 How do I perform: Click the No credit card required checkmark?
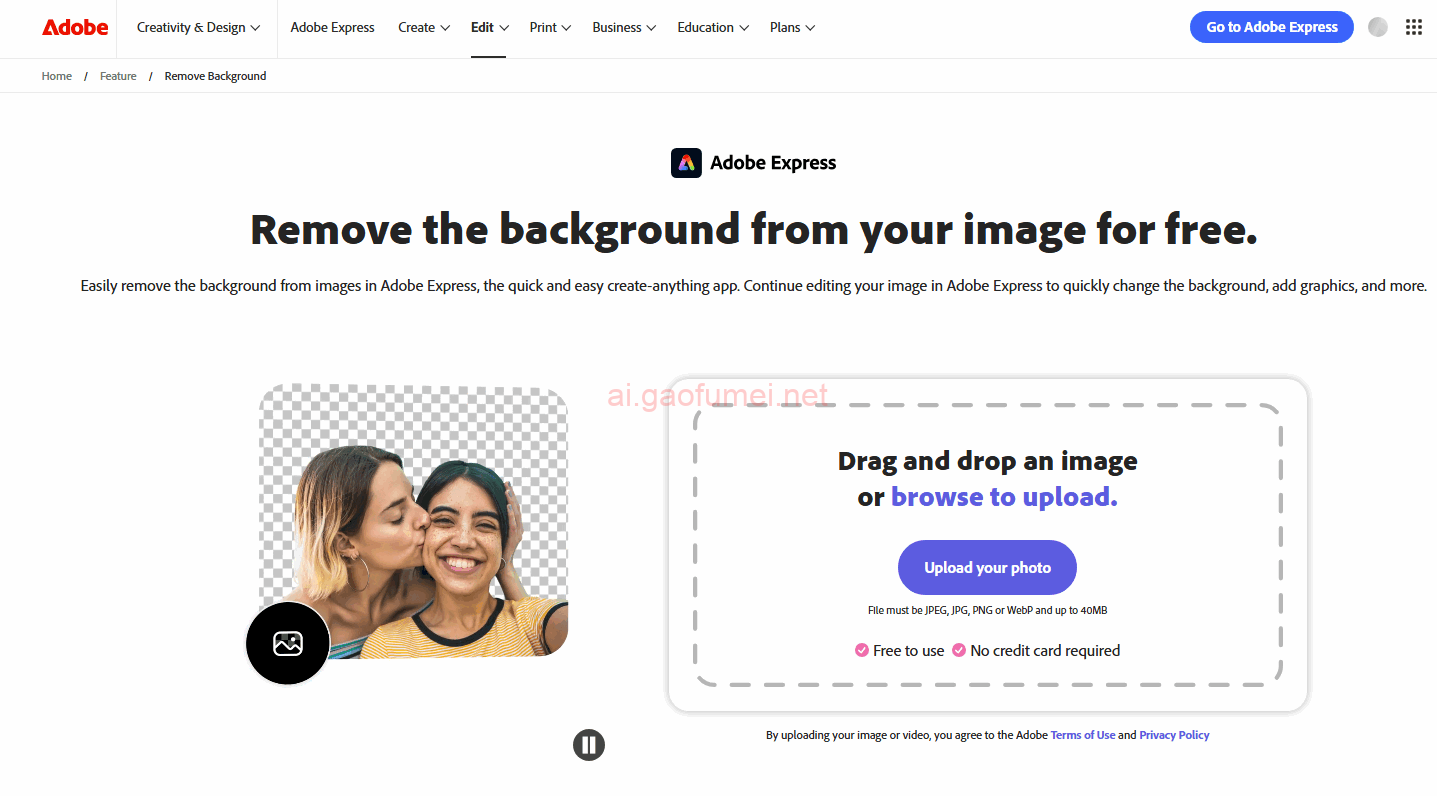pyautogui.click(x=959, y=650)
